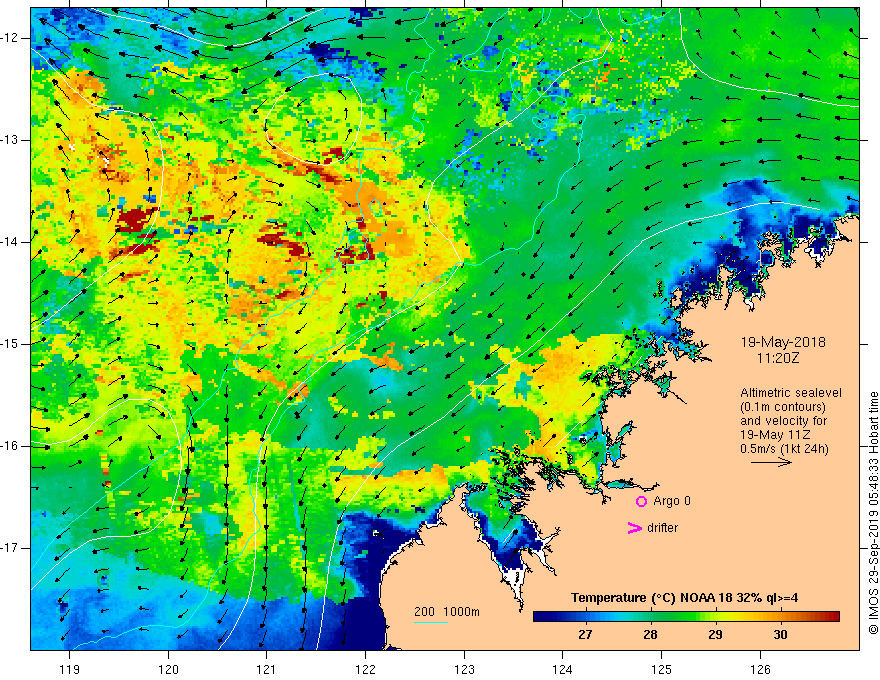Click the velocity scale arrow in legend
The width and height of the screenshot is (880, 680).
[771, 462]
